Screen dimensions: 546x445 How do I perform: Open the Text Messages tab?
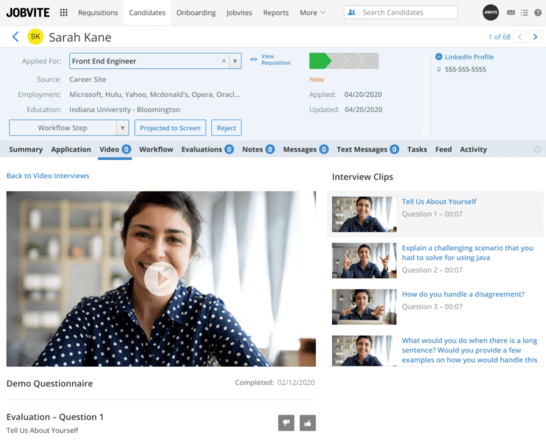tap(368, 149)
